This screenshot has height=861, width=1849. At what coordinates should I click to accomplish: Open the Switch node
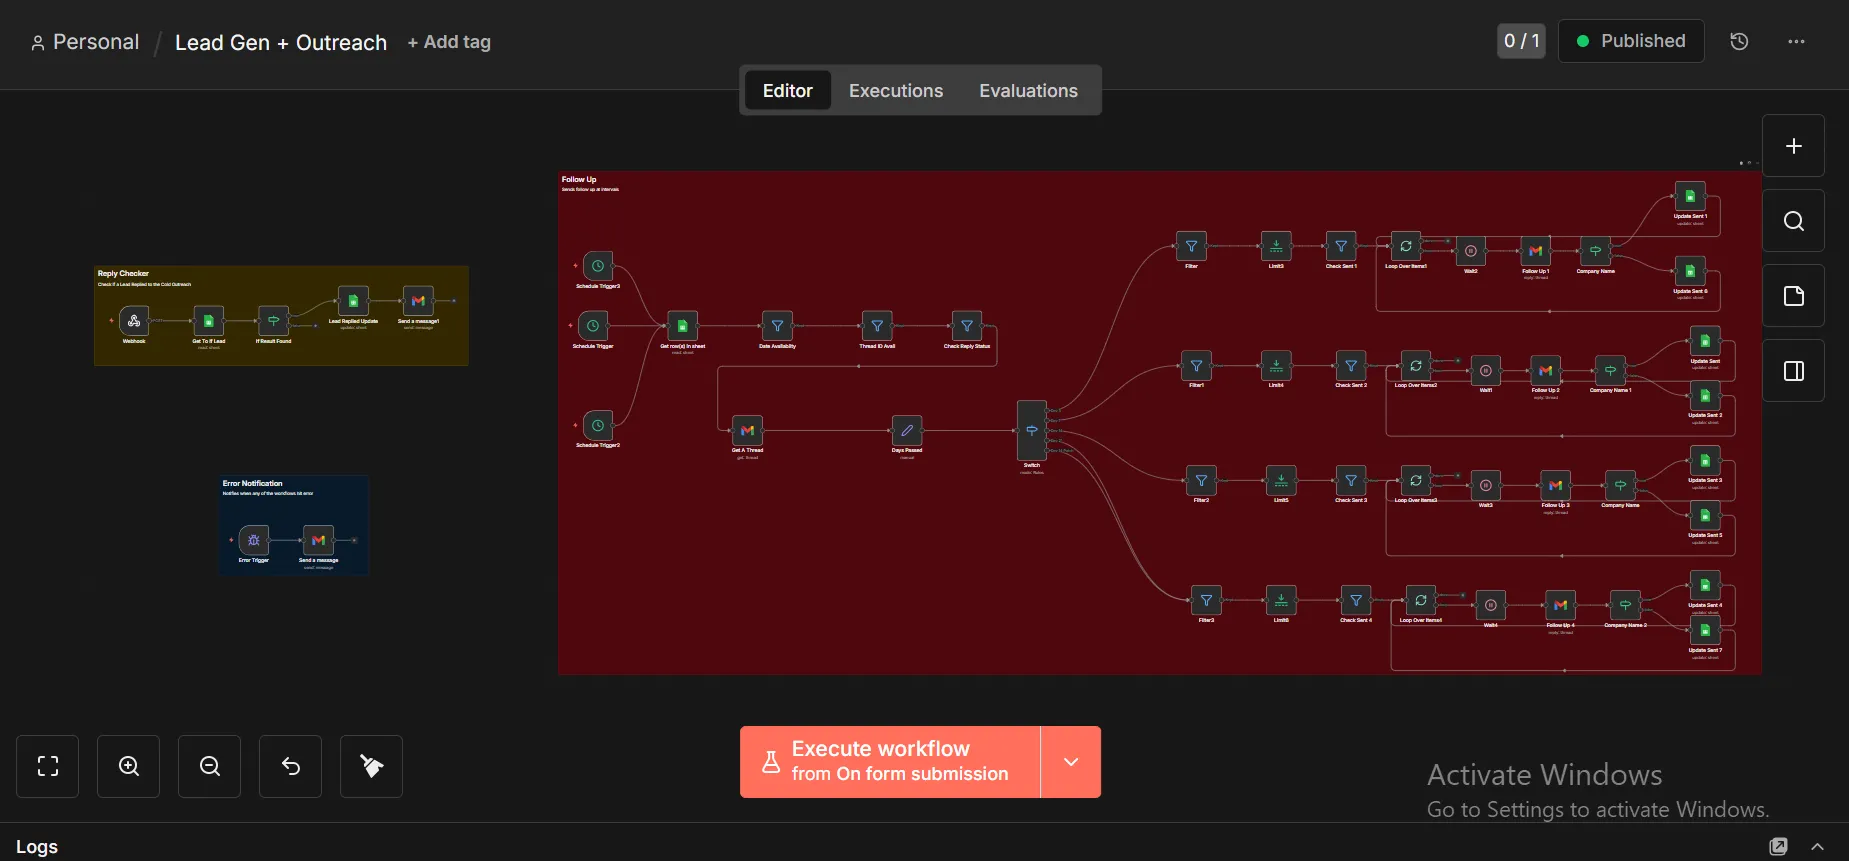click(x=1032, y=430)
